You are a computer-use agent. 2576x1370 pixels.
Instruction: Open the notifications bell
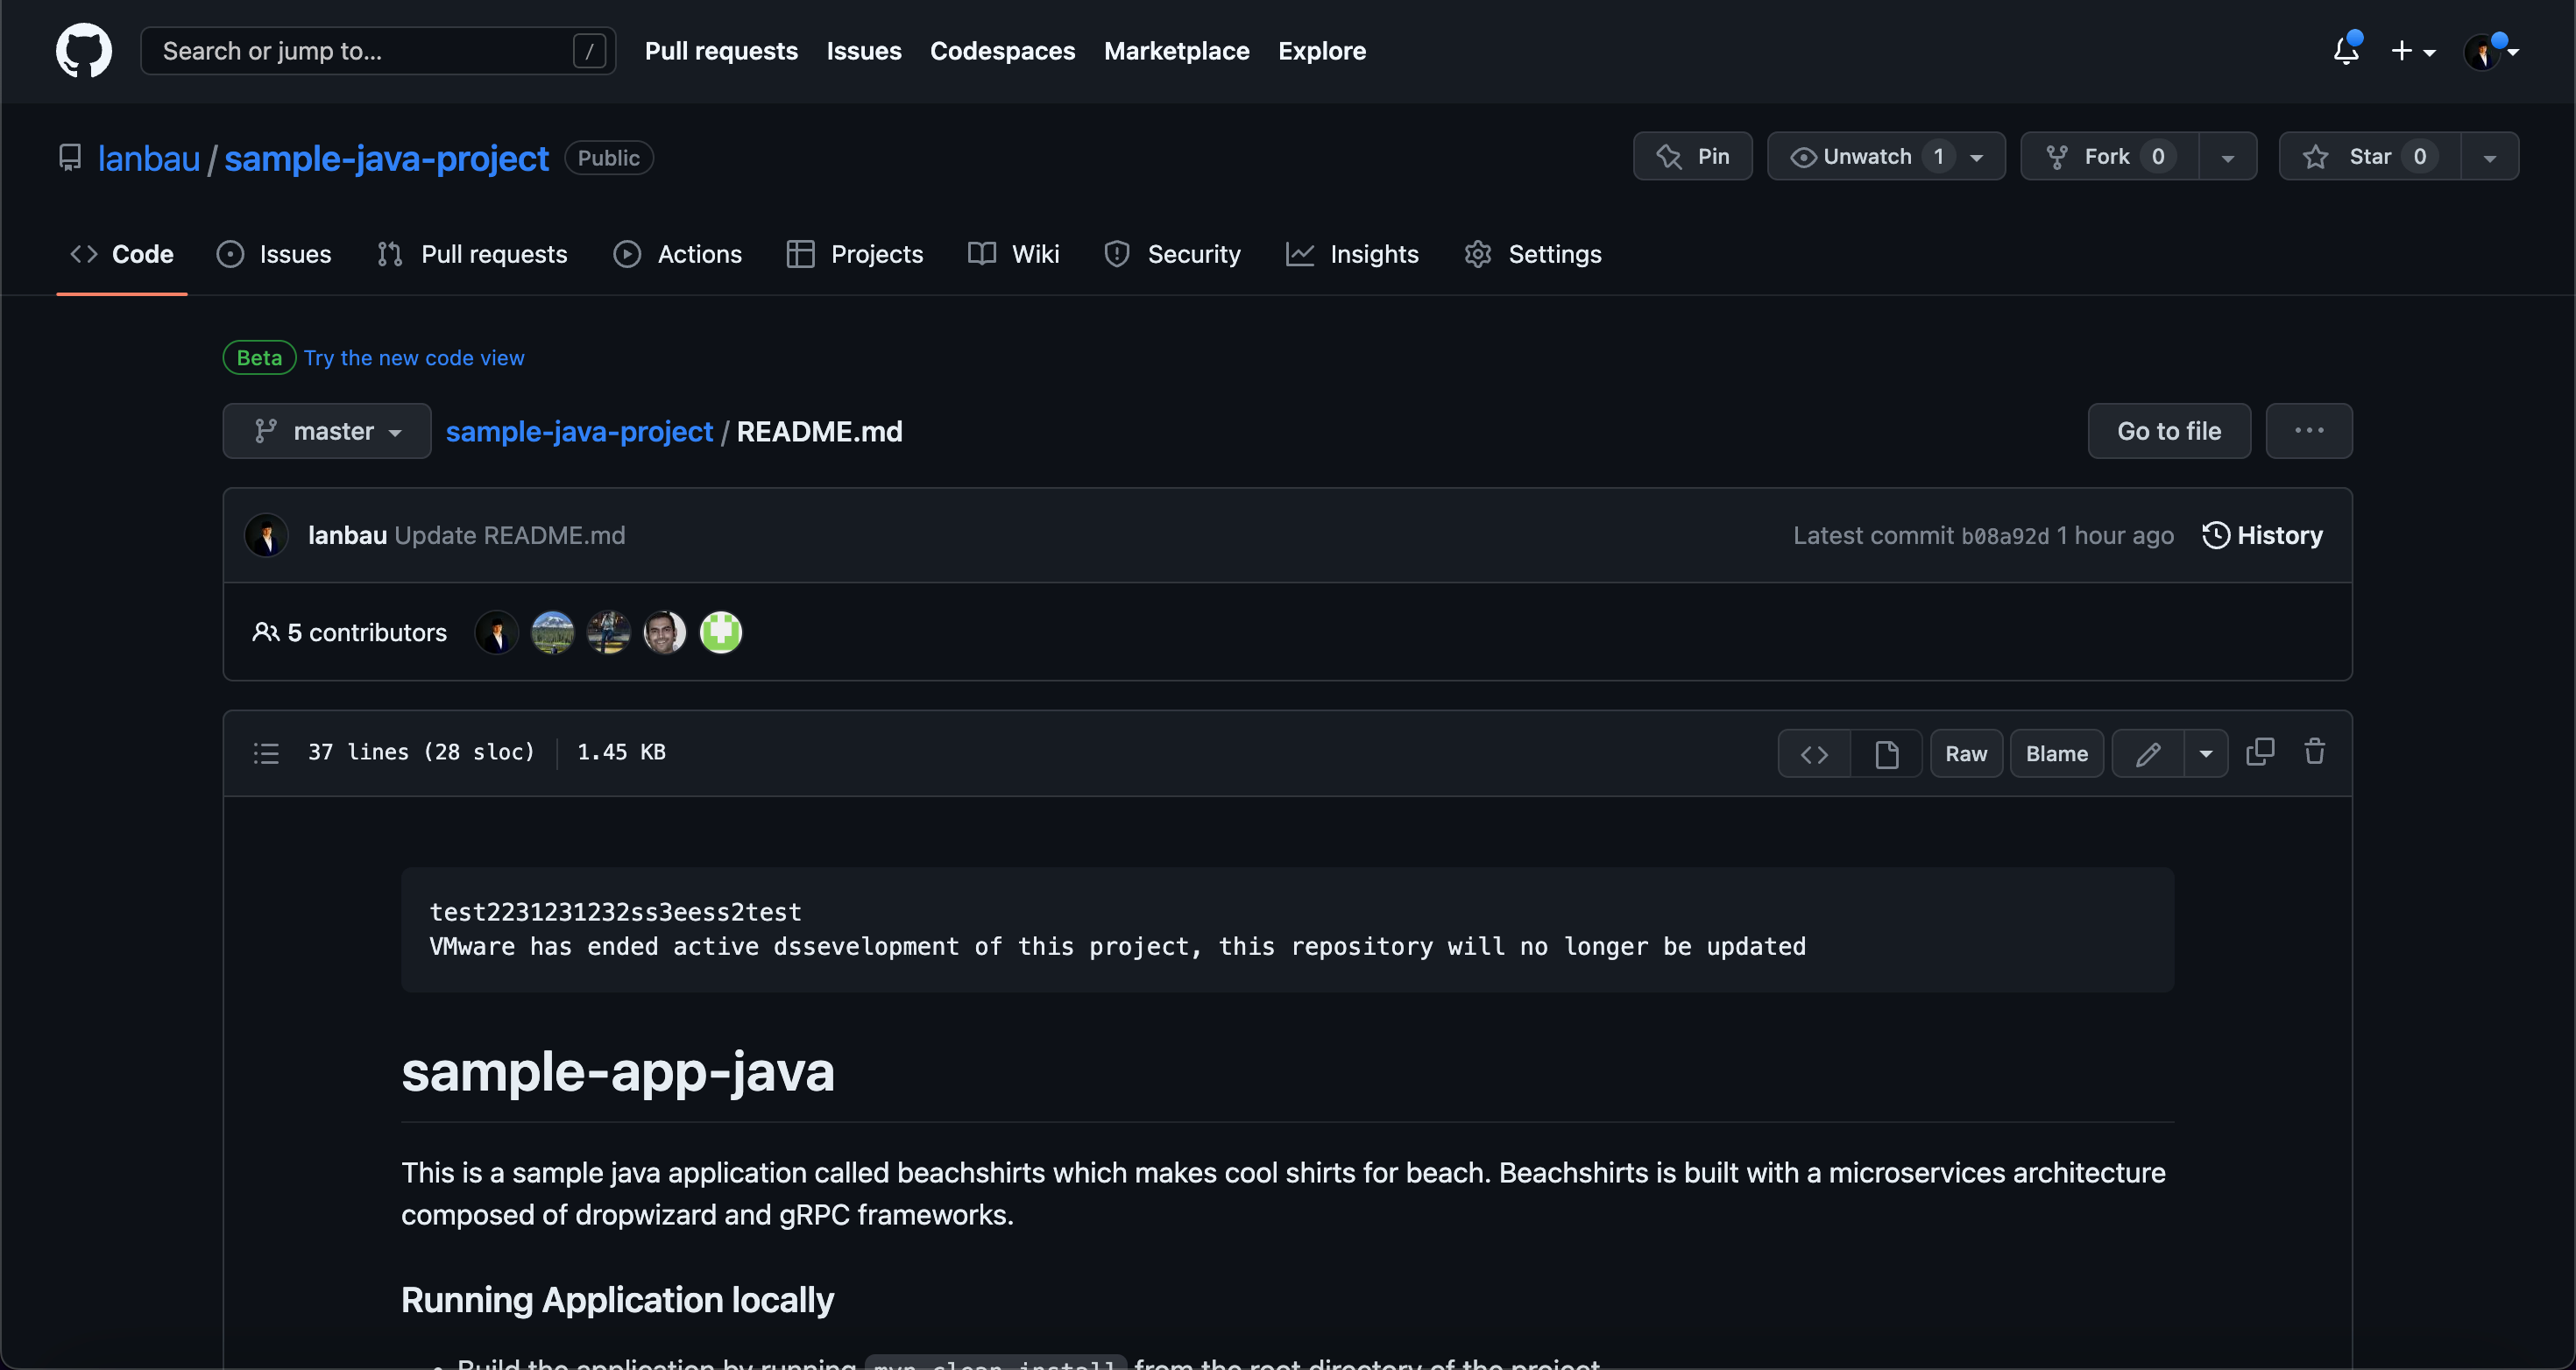click(x=2346, y=50)
